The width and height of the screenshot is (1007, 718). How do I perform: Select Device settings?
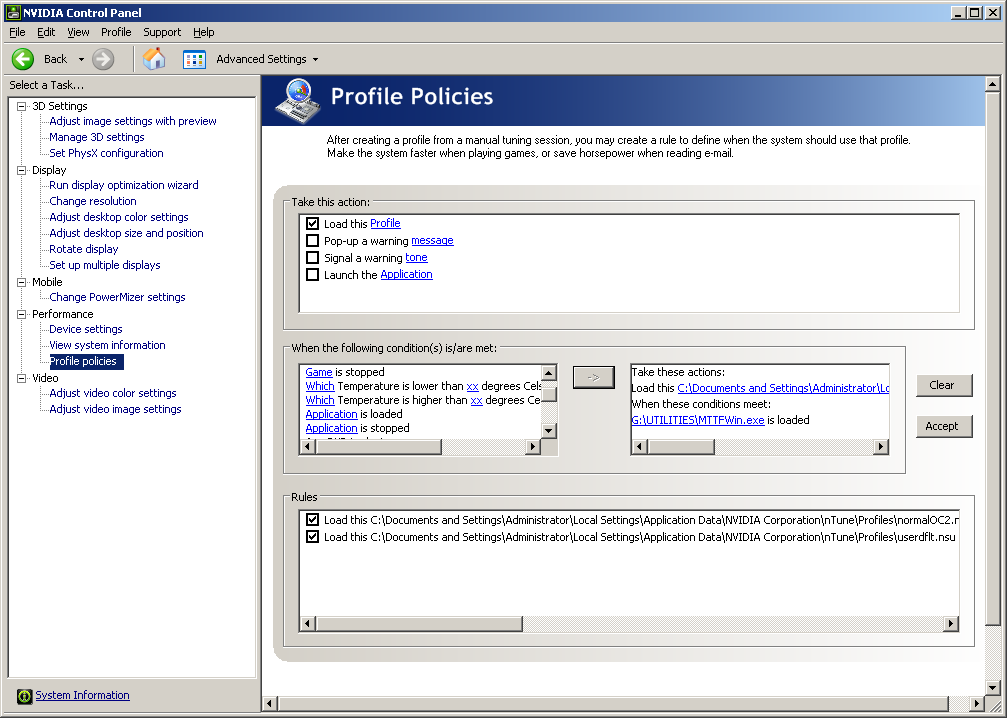tap(86, 329)
